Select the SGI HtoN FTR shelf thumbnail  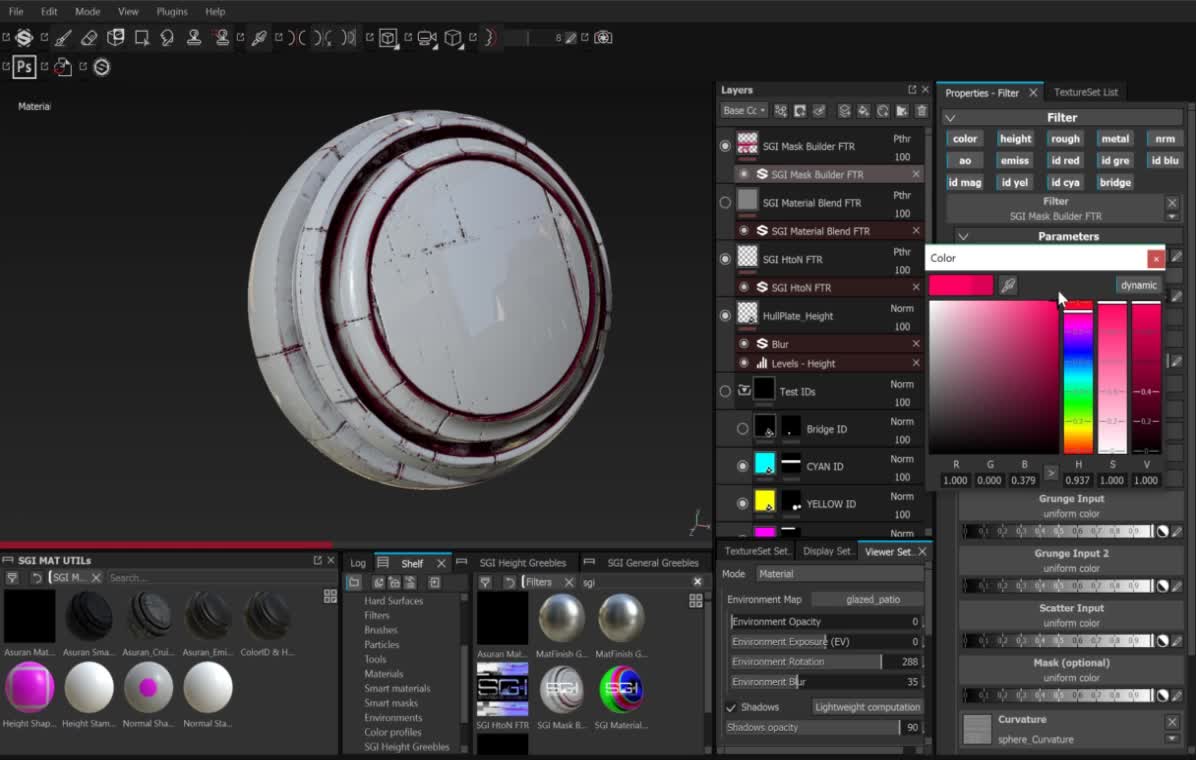[503, 691]
